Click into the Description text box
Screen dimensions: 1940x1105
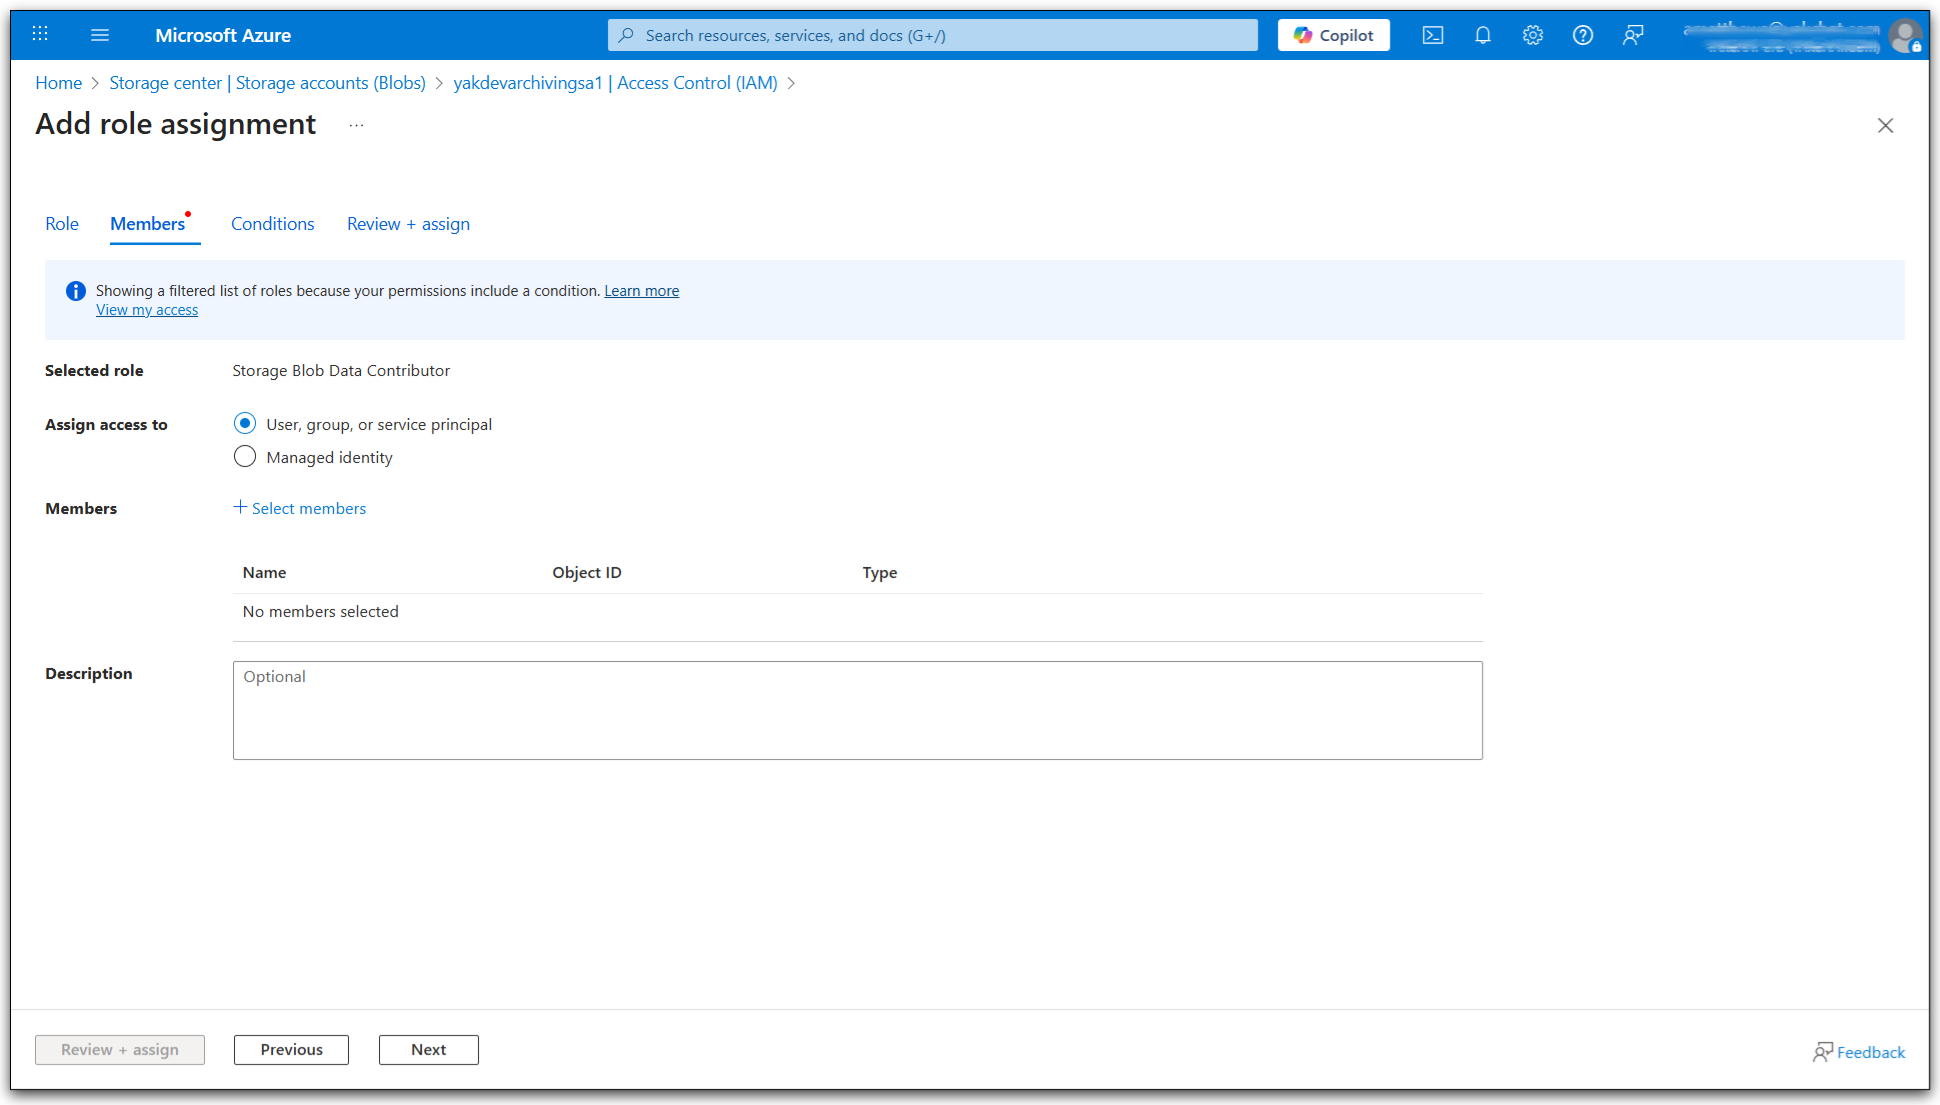[857, 710]
